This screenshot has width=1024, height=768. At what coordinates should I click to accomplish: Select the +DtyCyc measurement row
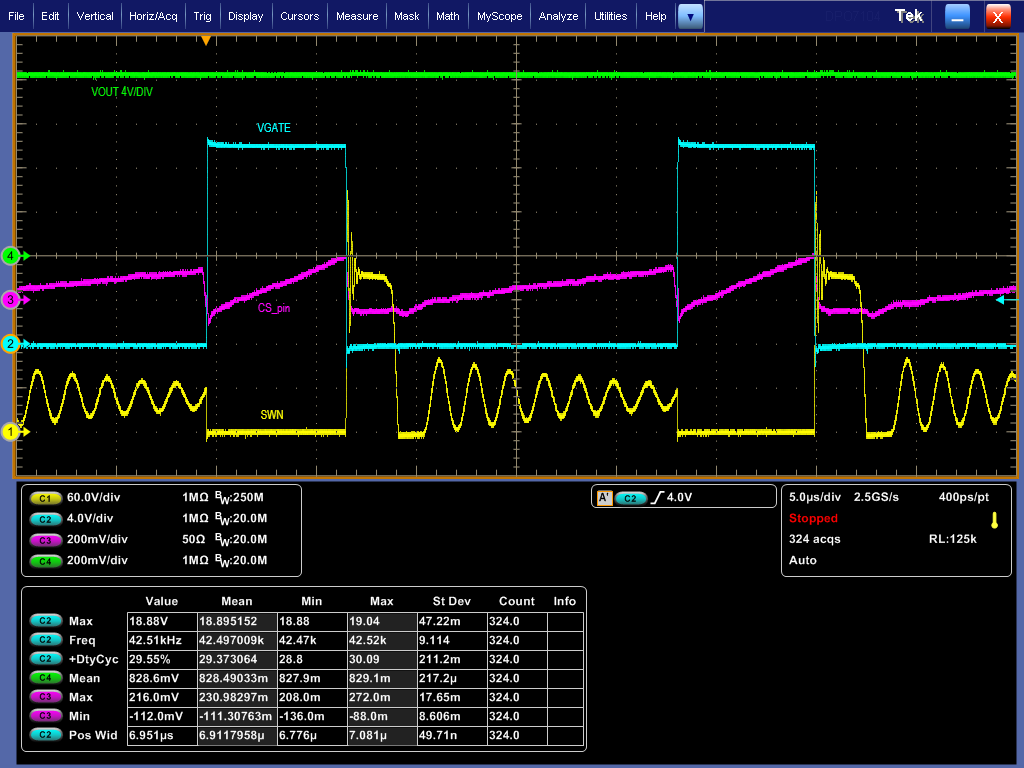tap(94, 659)
